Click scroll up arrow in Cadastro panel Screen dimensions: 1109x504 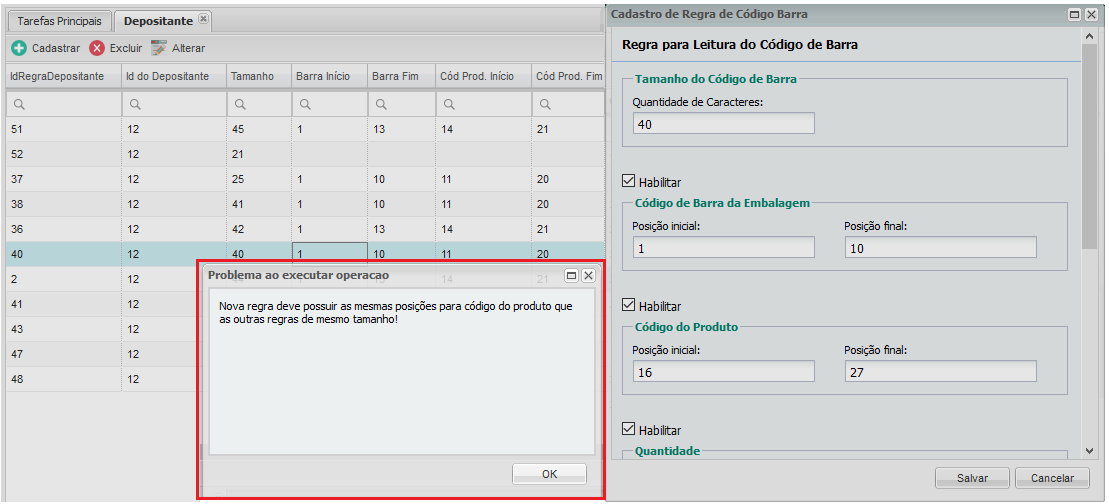tap(1091, 36)
